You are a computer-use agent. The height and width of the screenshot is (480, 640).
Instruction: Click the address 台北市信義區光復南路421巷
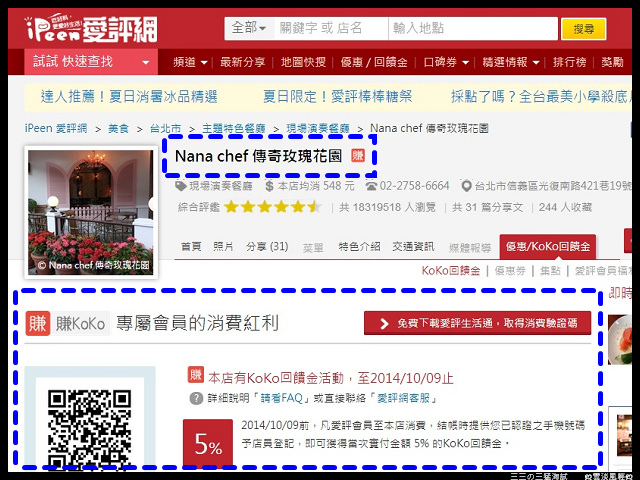click(553, 186)
